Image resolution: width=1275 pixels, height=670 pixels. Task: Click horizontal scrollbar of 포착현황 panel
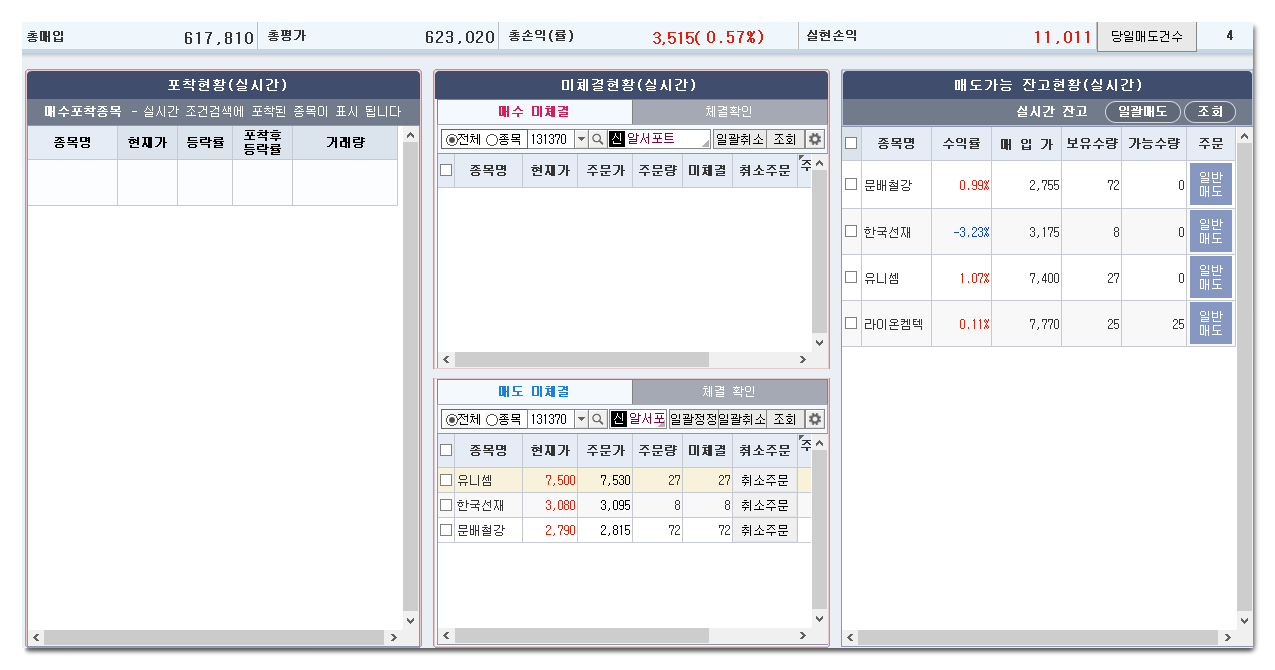pos(214,637)
